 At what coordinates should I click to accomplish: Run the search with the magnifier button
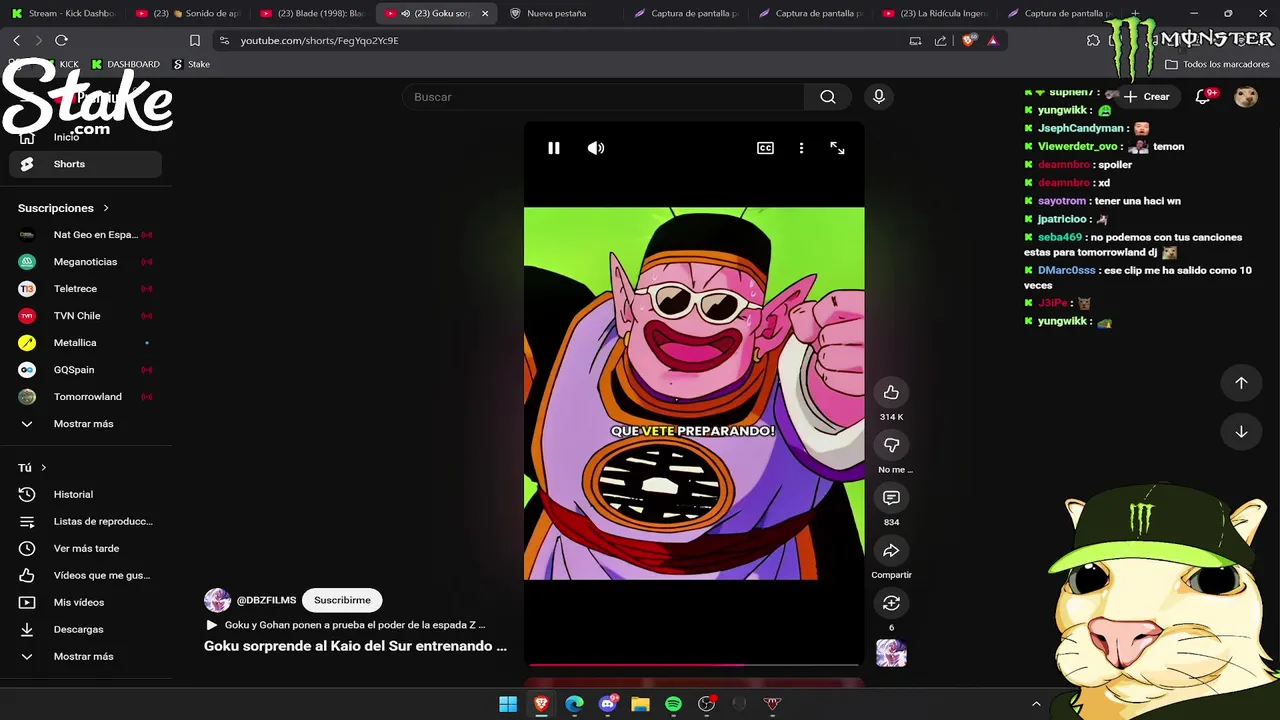tap(828, 97)
